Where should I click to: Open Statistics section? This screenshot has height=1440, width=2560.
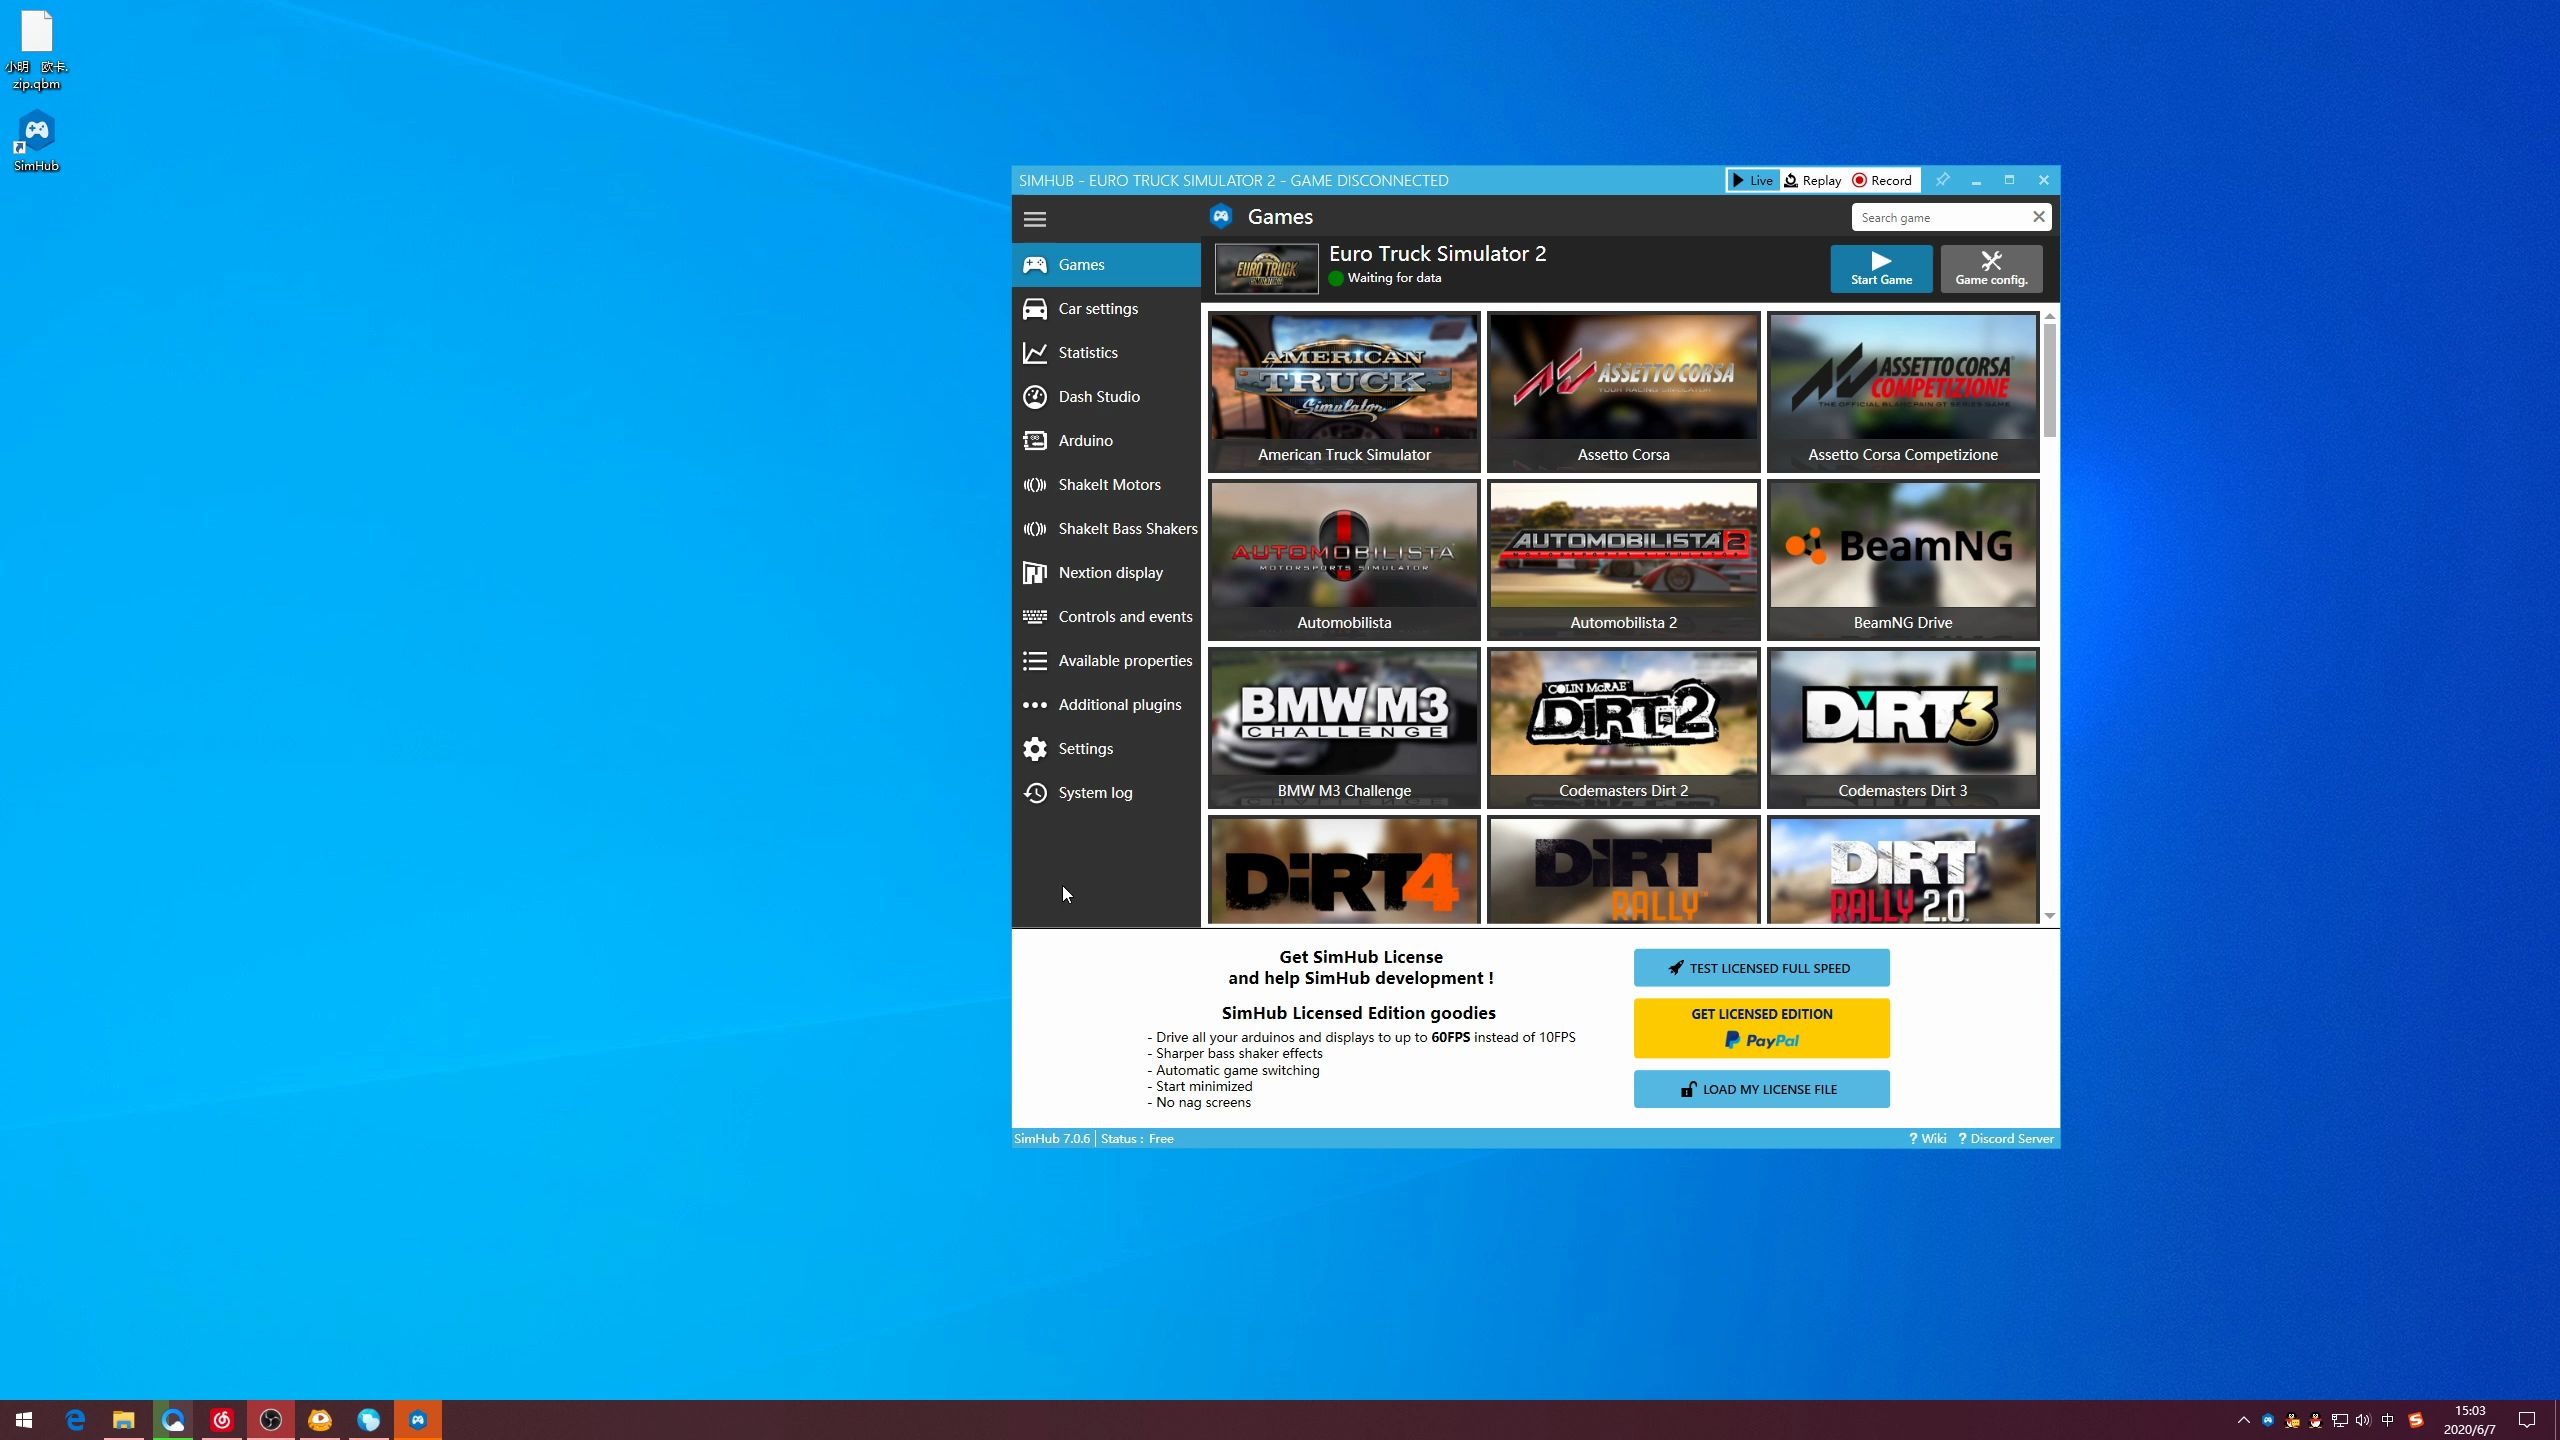point(1106,353)
